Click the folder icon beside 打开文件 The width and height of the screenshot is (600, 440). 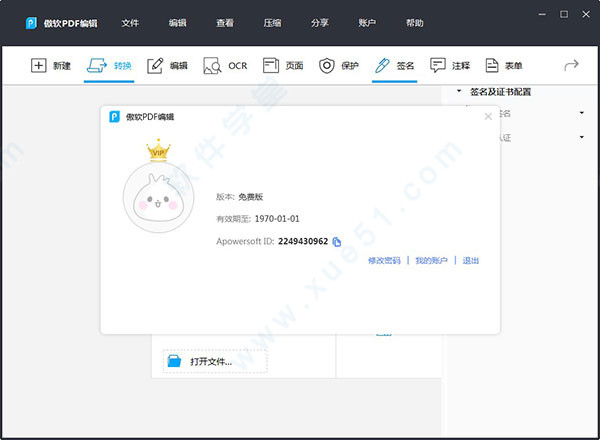[x=174, y=361]
